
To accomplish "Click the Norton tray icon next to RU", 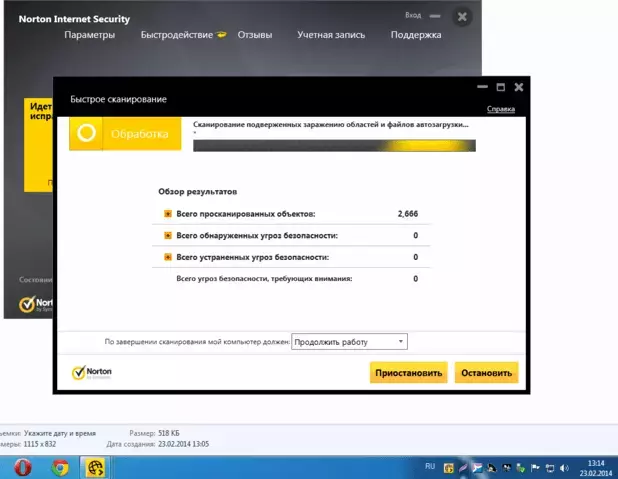I will click(x=448, y=468).
